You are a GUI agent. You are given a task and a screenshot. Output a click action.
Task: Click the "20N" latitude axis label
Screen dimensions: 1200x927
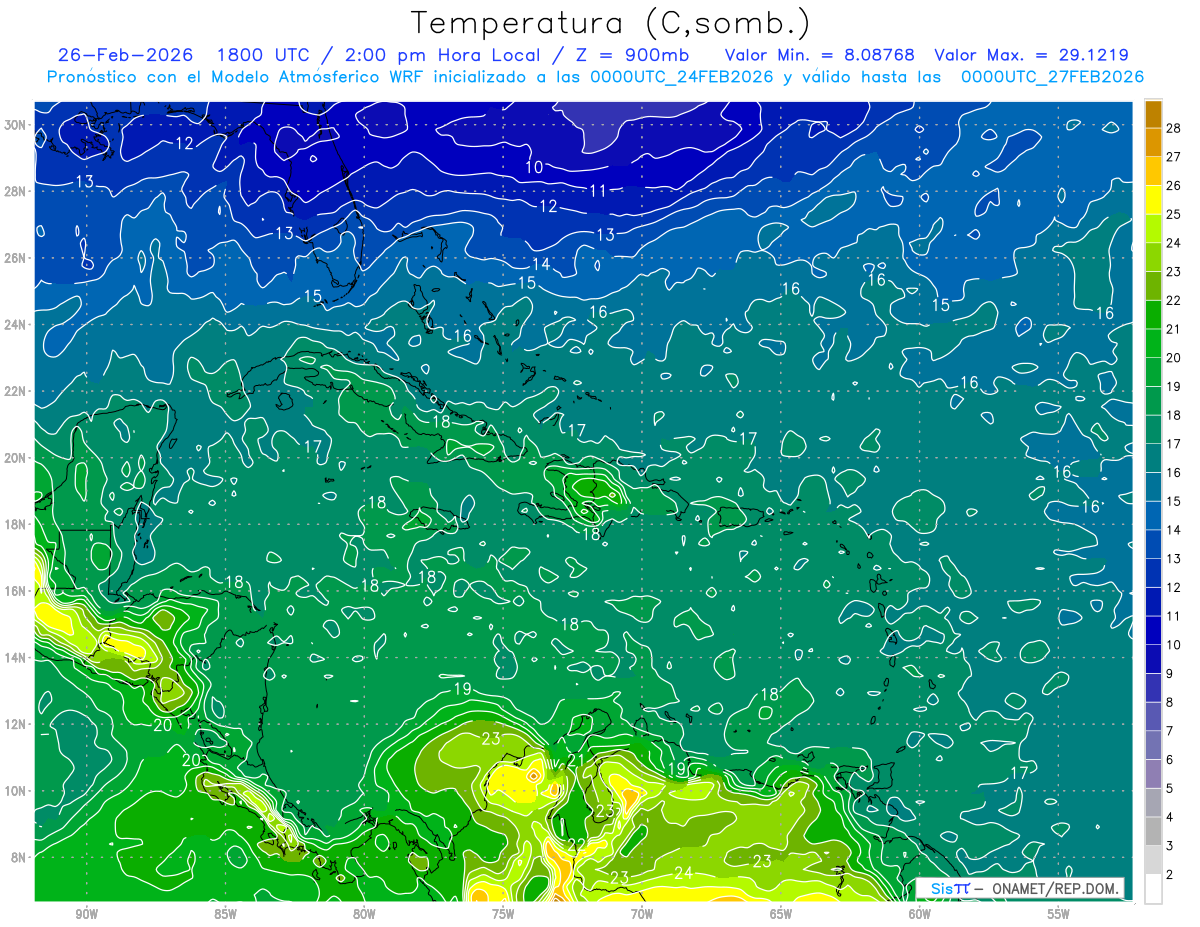click(x=17, y=458)
